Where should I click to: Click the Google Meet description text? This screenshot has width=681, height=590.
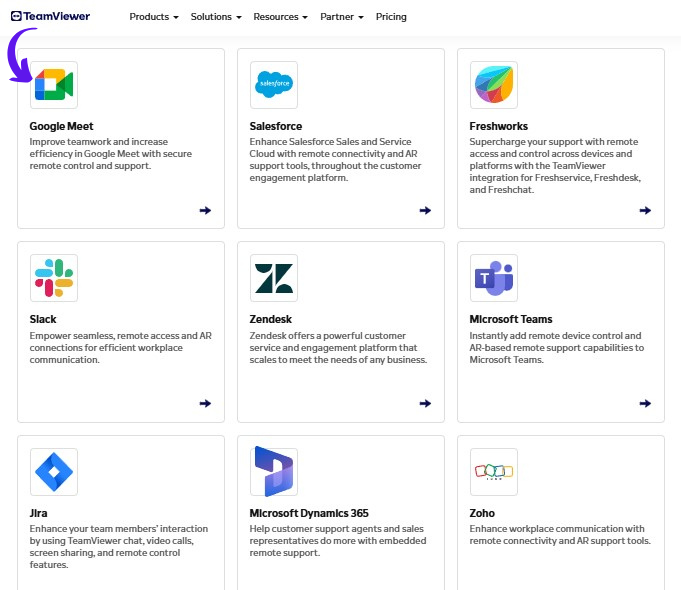[x=111, y=154]
